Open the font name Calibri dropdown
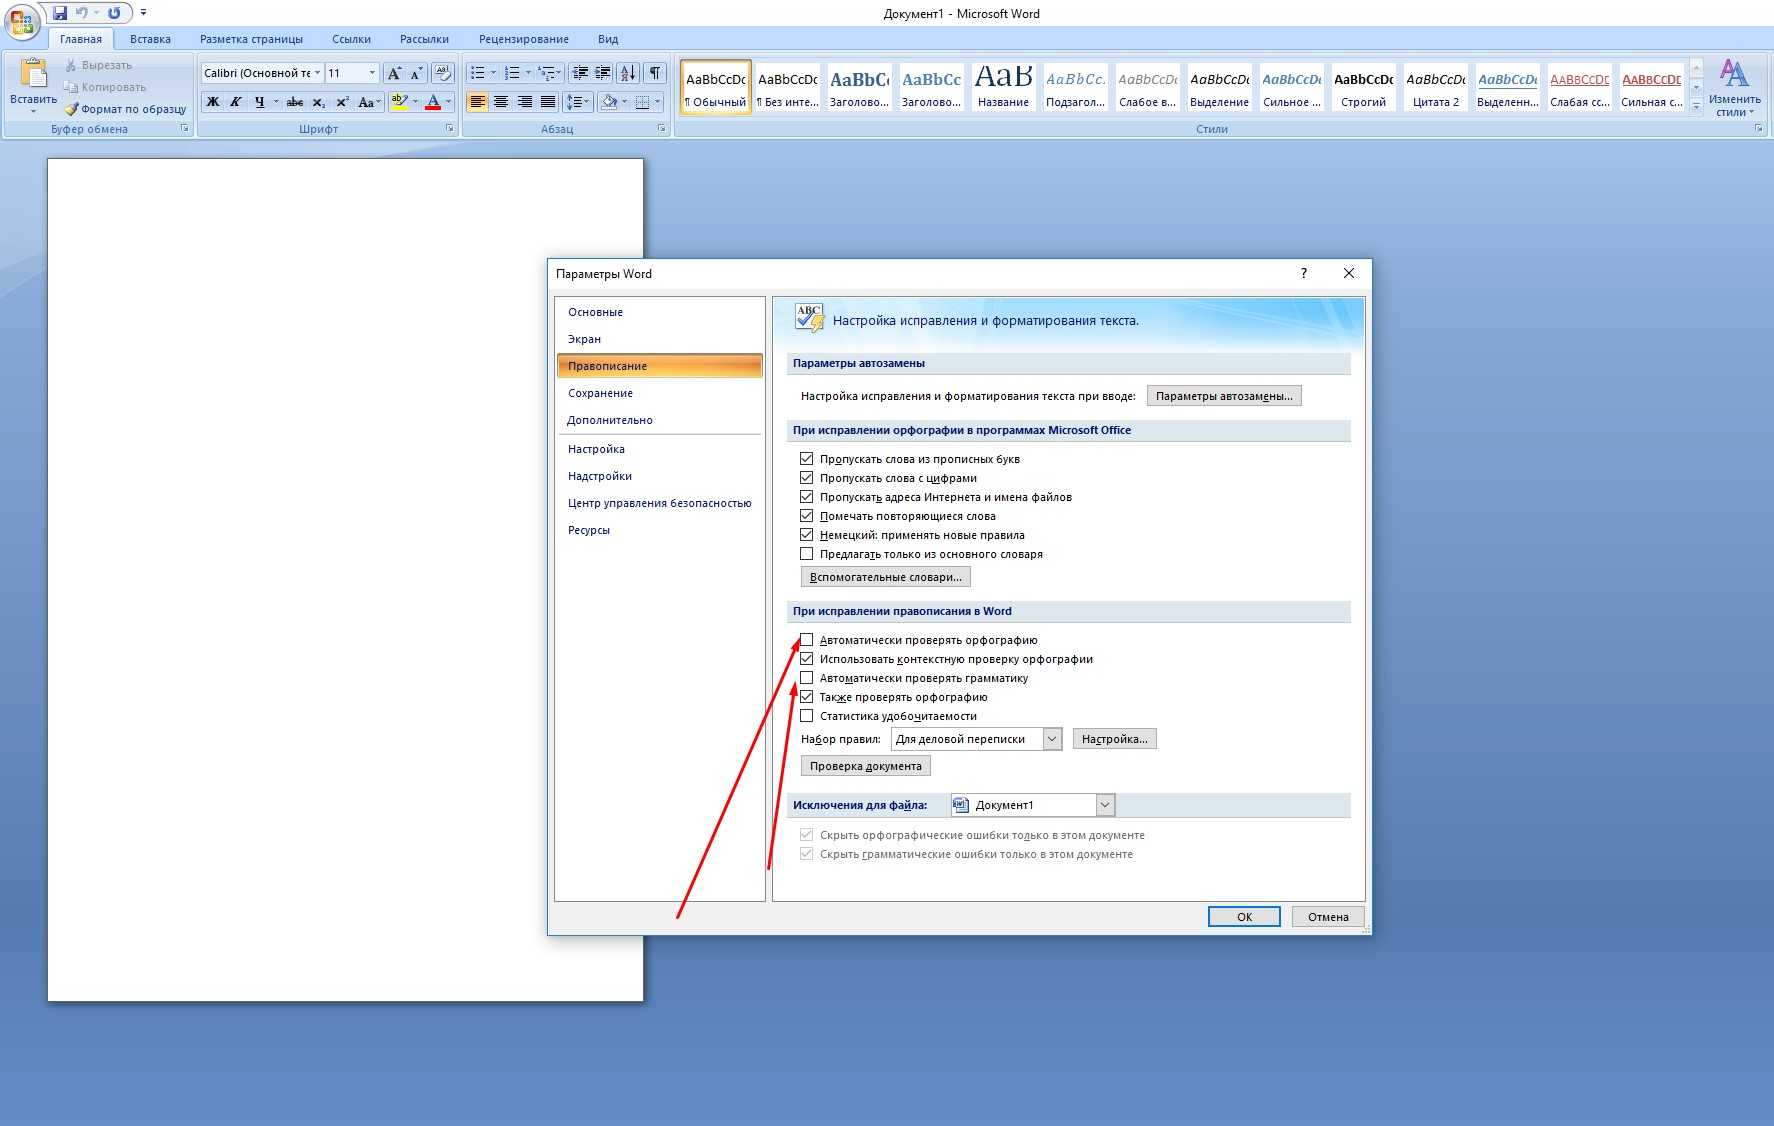 (317, 73)
